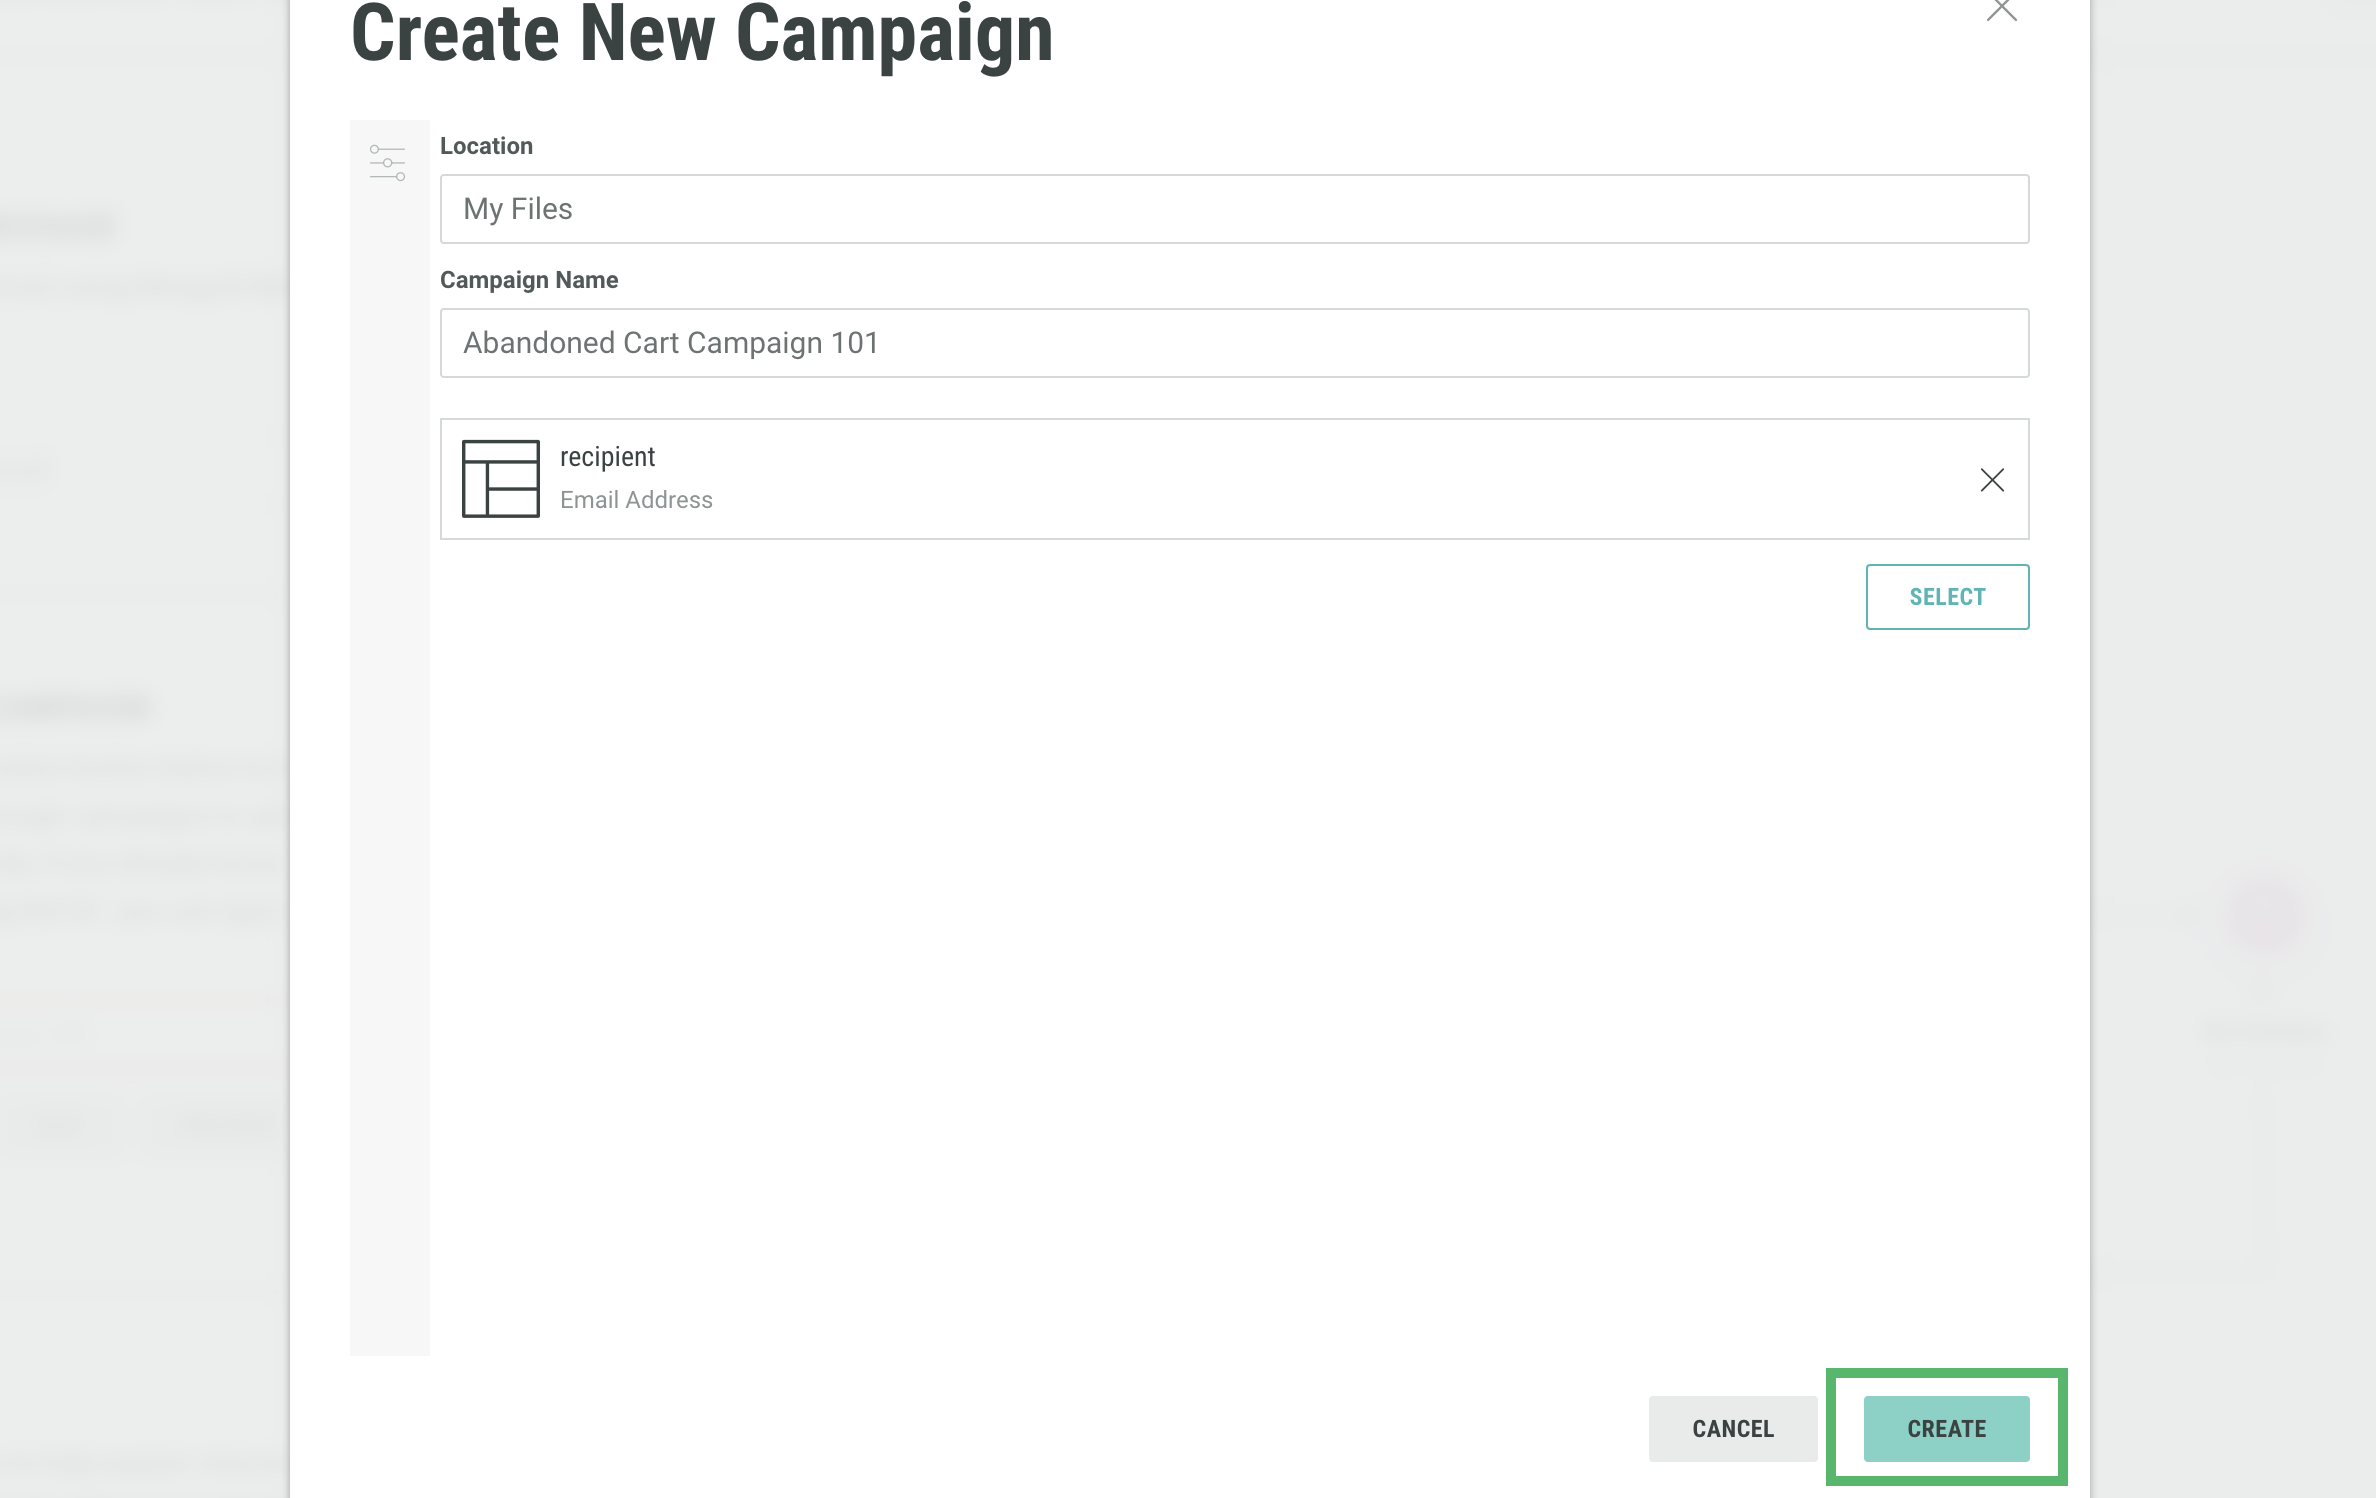
Task: Click the 'recipient' list name
Action: click(607, 457)
